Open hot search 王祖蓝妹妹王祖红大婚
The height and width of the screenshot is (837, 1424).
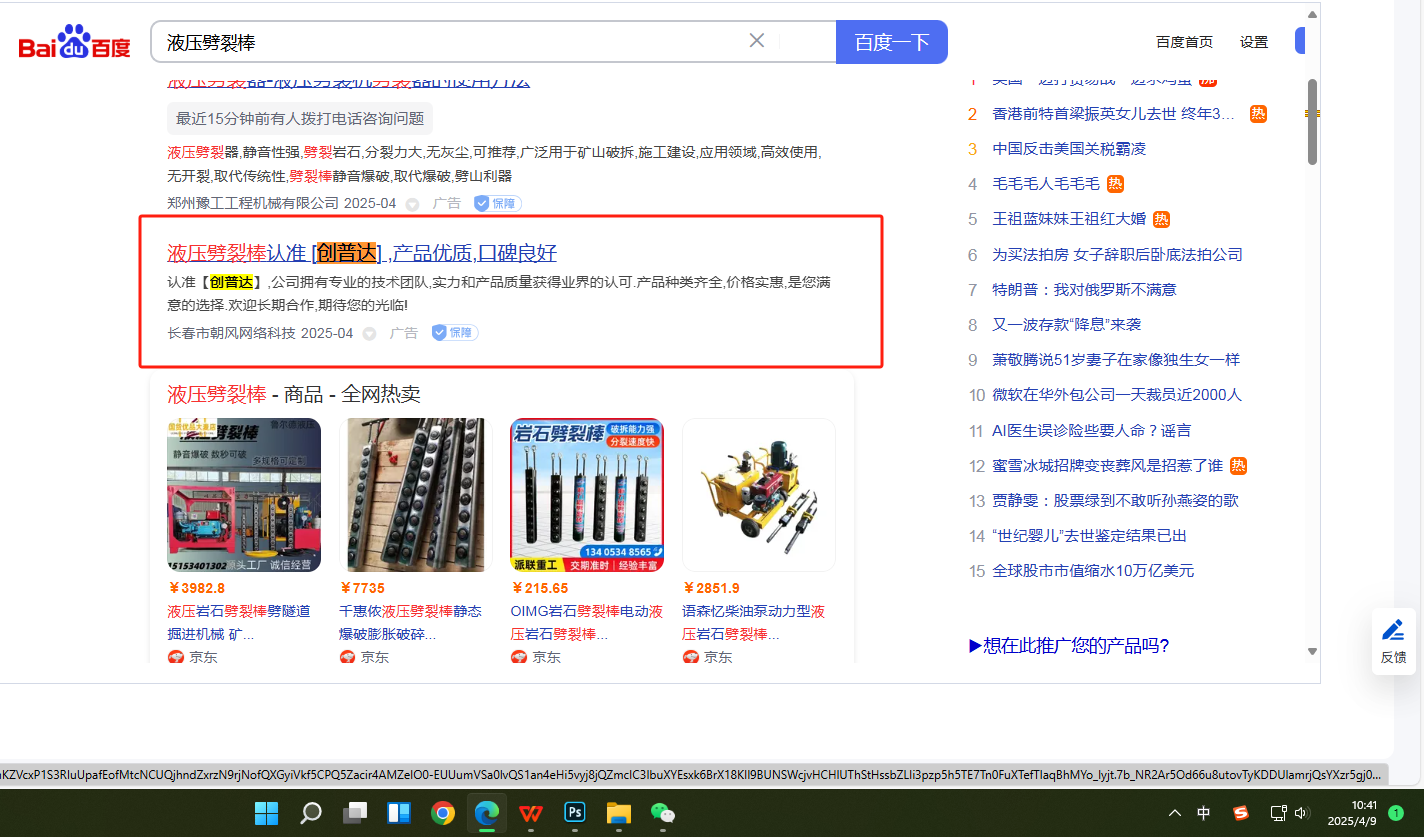pyautogui.click(x=1069, y=219)
